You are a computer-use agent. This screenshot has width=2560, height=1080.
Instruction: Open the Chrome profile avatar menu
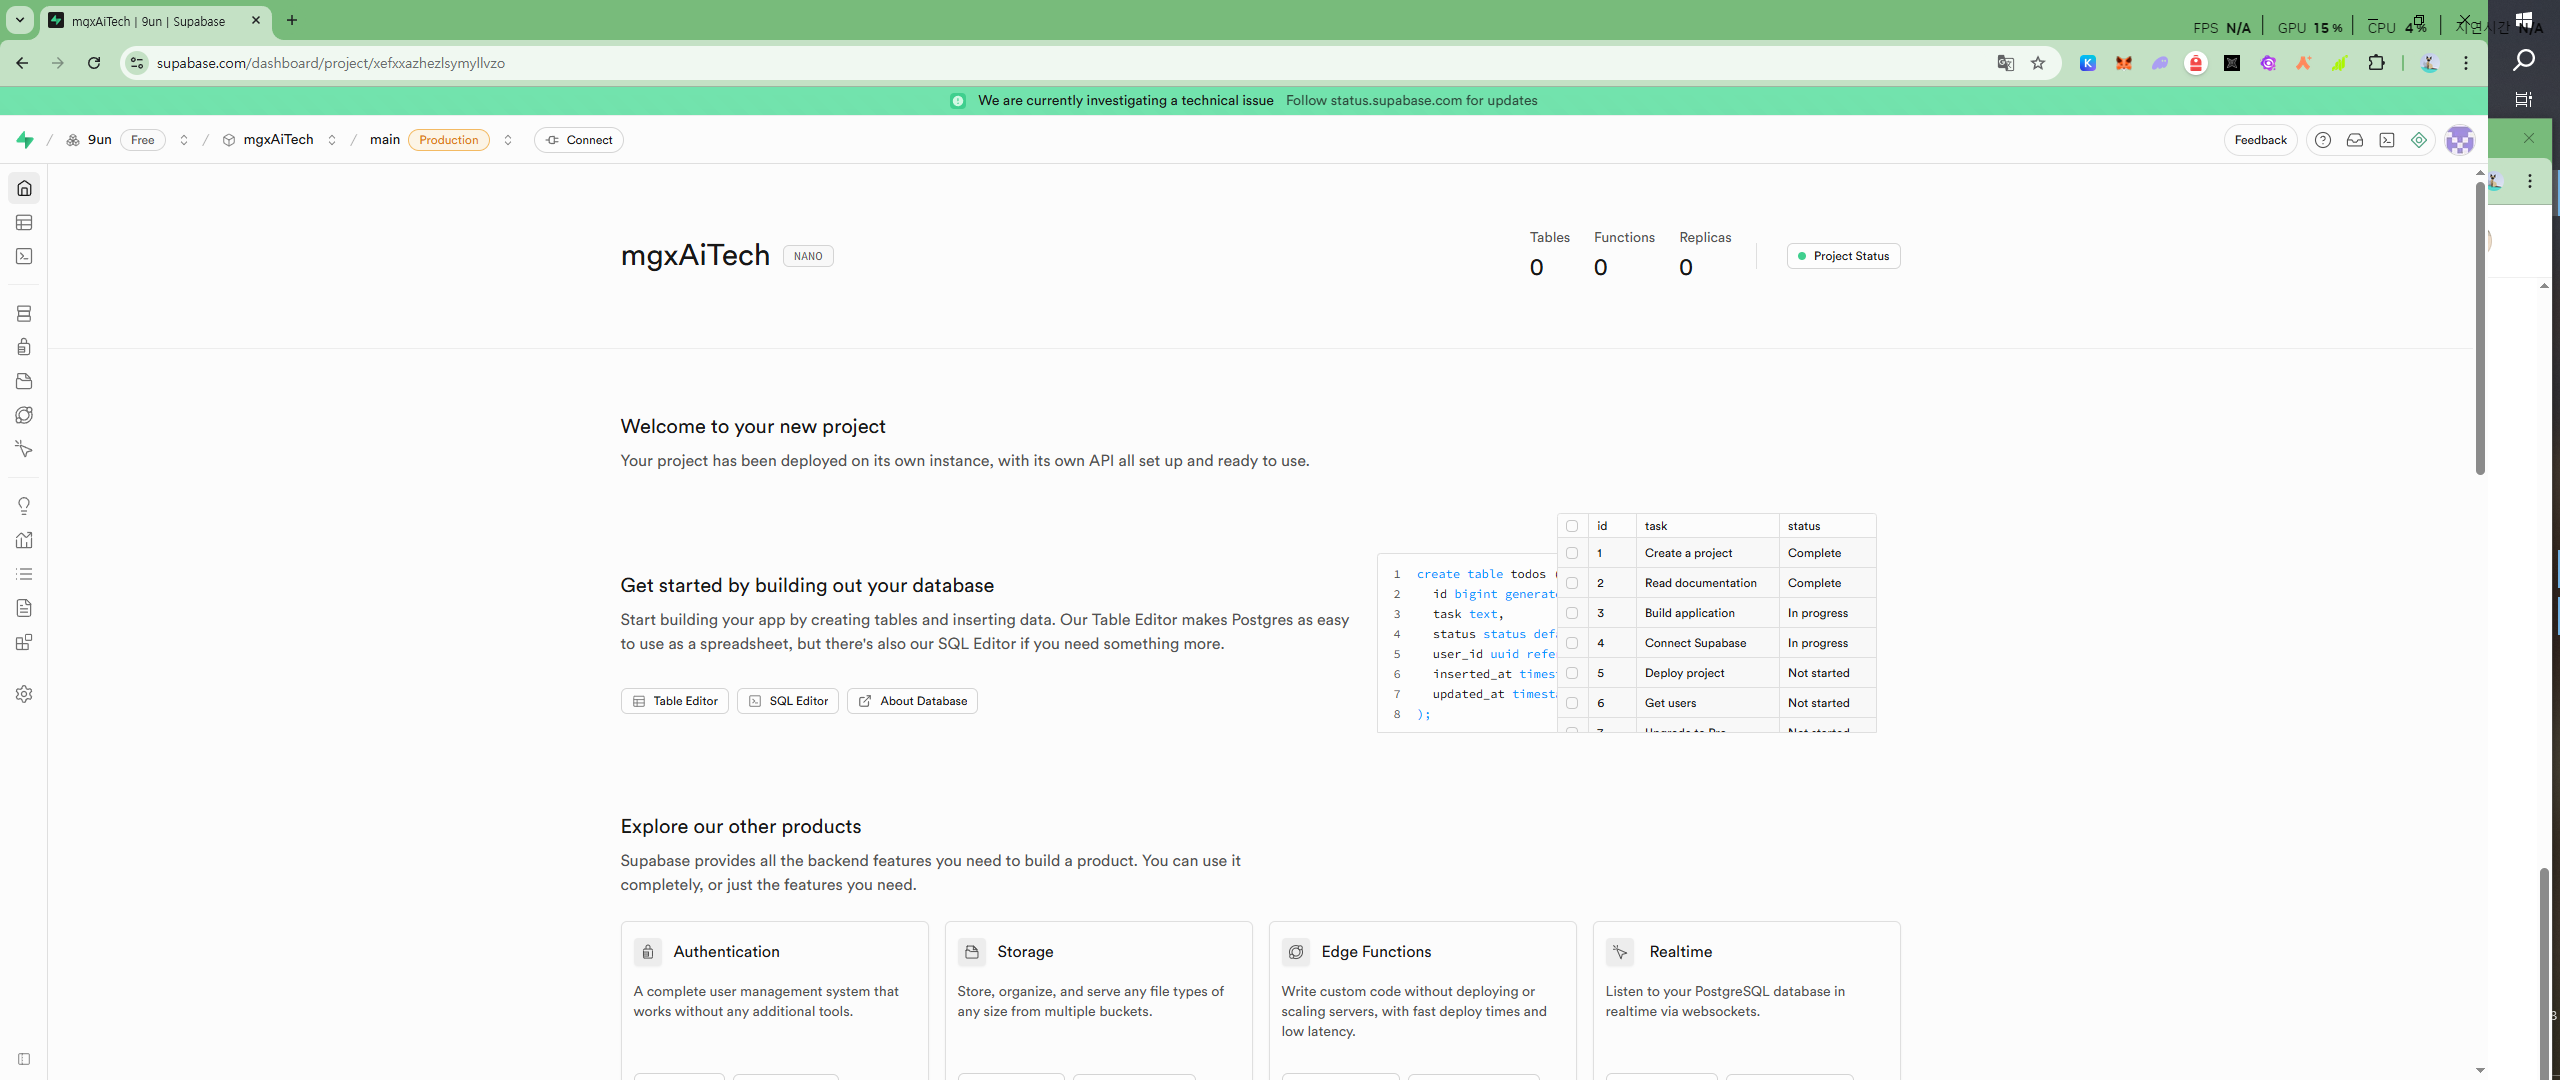pyautogui.click(x=2430, y=63)
